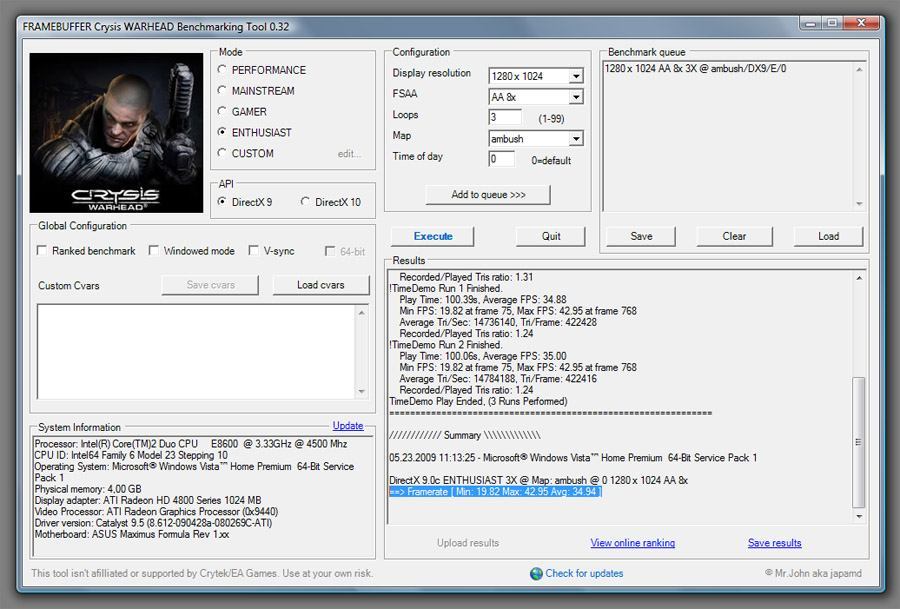Switch mode to CUSTOM
Image resolution: width=900 pixels, height=609 pixels.
pos(222,153)
